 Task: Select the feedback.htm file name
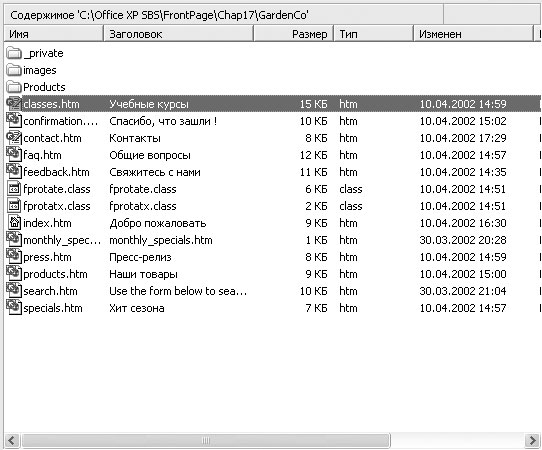[56, 172]
